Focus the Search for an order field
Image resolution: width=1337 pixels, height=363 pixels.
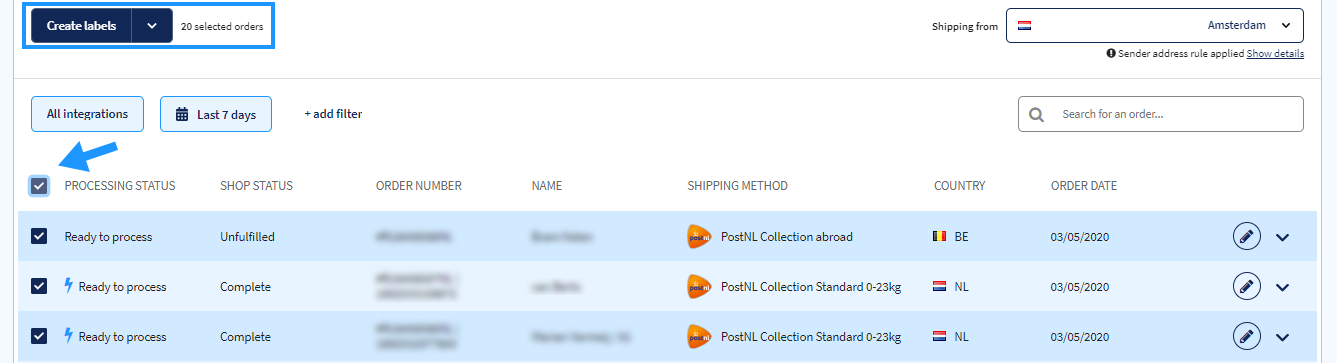pyautogui.click(x=1161, y=114)
